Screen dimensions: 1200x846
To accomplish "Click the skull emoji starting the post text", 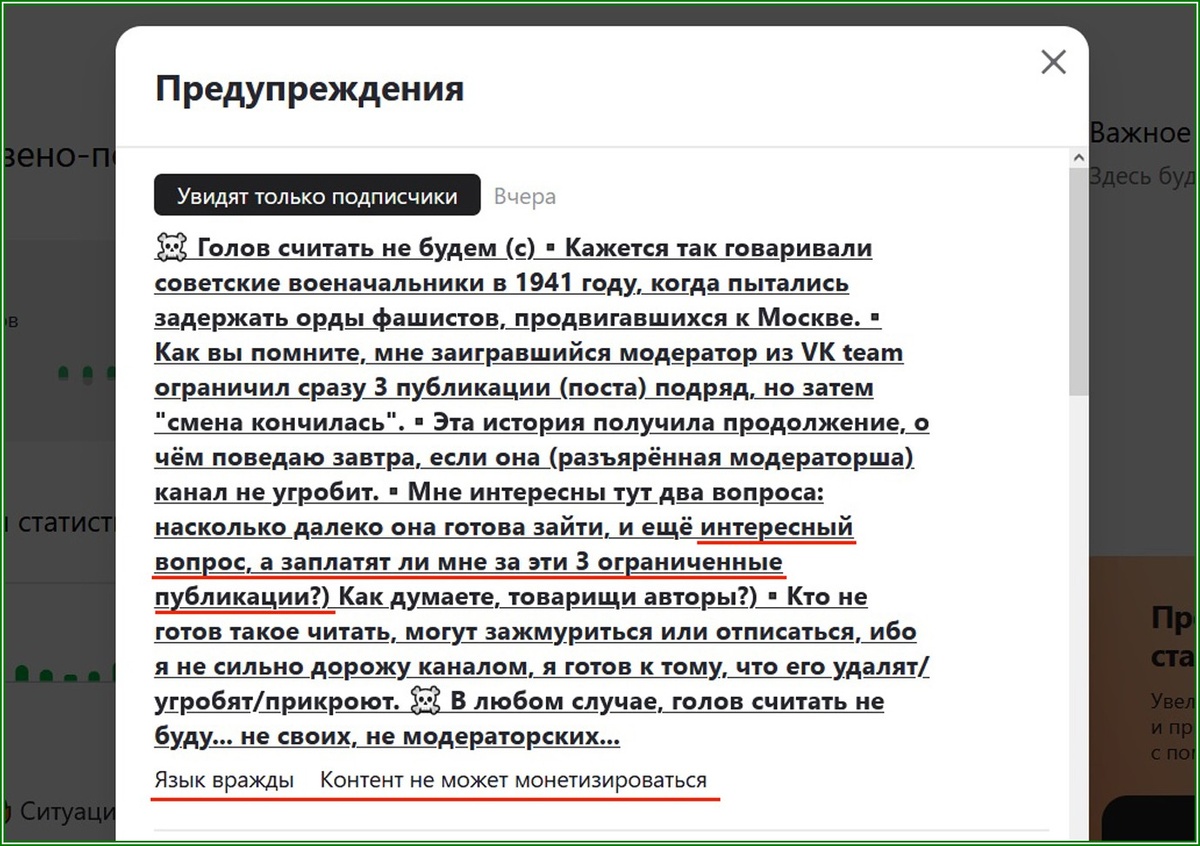I will tap(172, 247).
